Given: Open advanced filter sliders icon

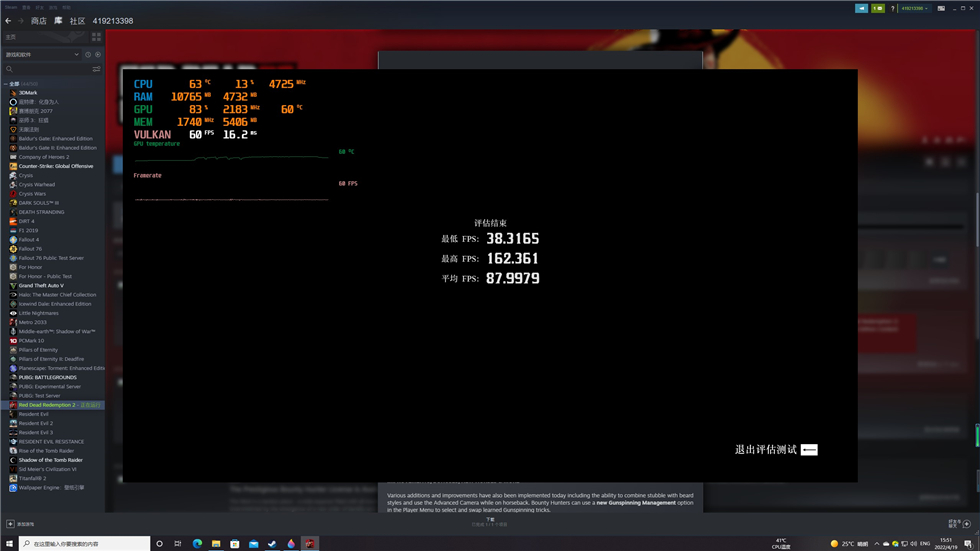Looking at the screenshot, I should coord(96,69).
